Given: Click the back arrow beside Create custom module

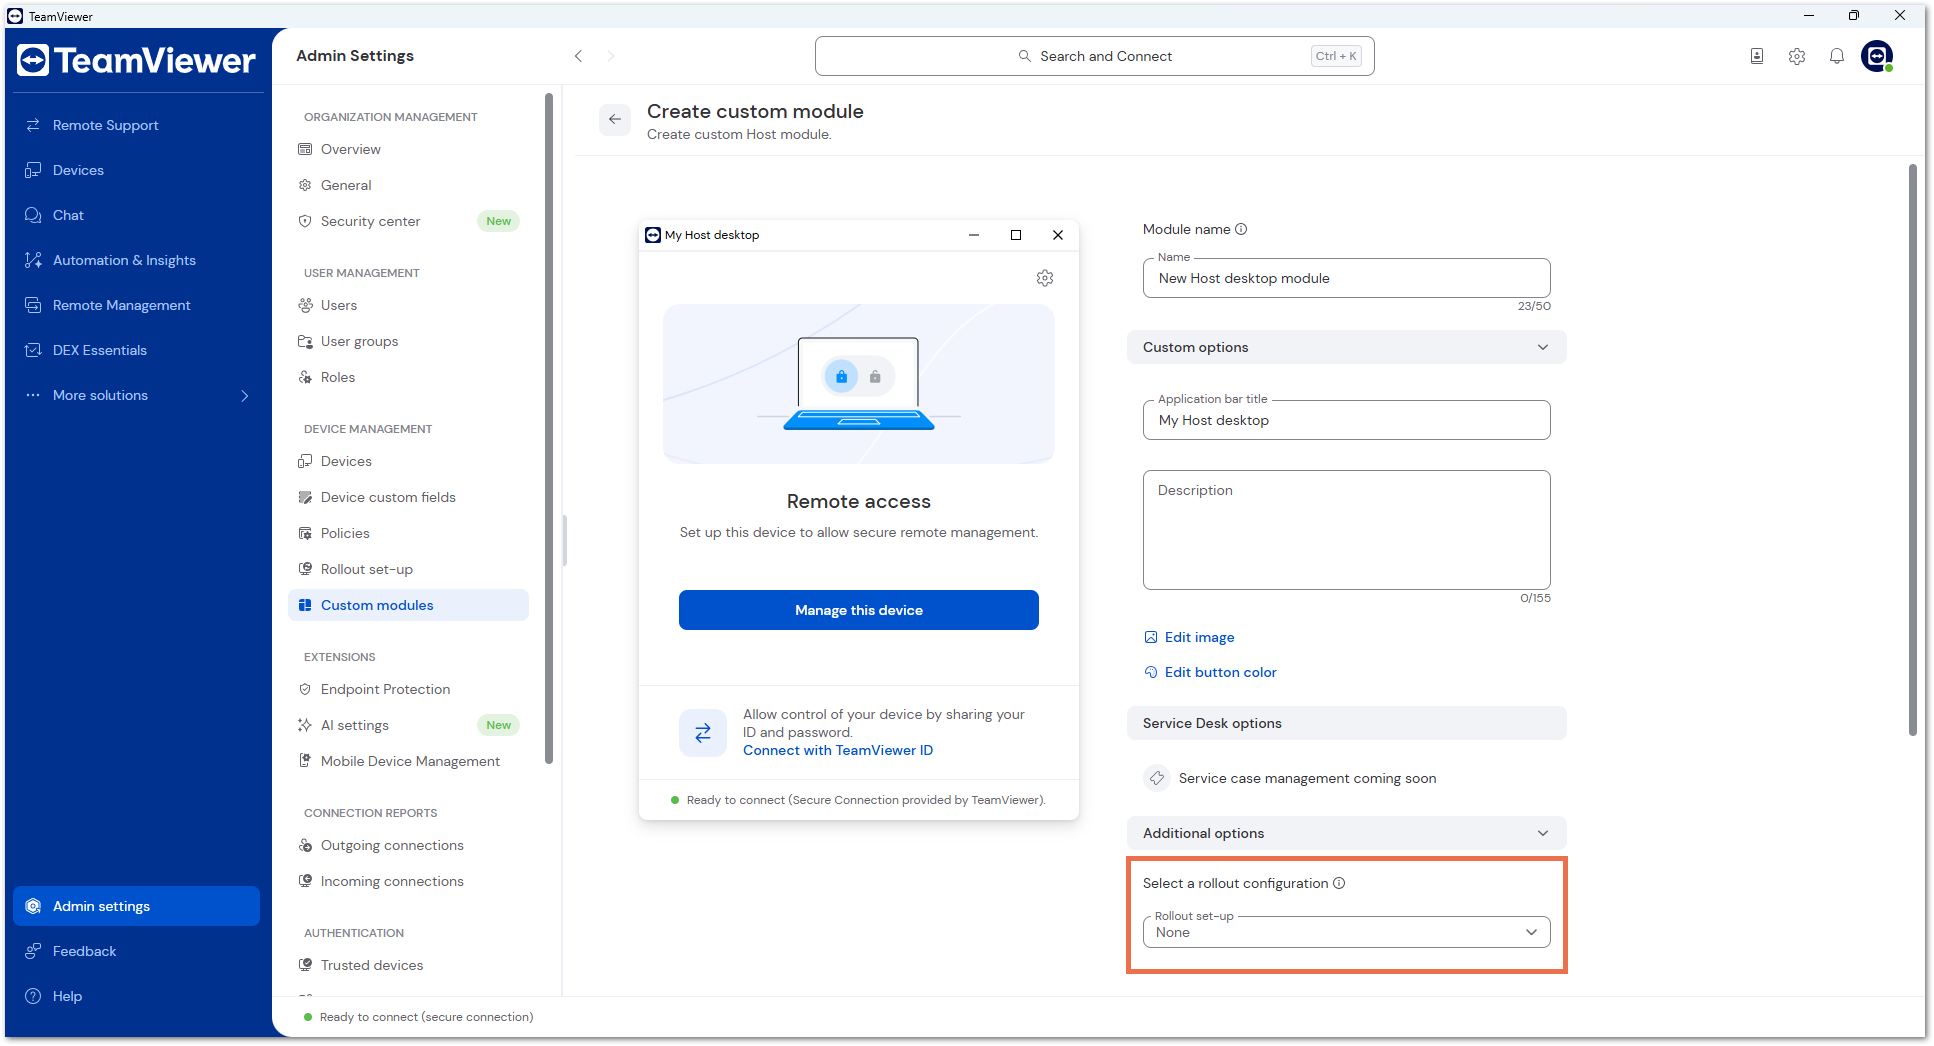Looking at the screenshot, I should click(x=615, y=119).
